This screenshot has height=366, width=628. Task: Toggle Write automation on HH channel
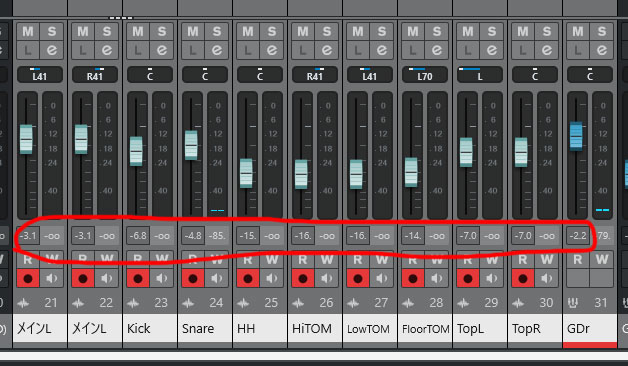point(272,259)
